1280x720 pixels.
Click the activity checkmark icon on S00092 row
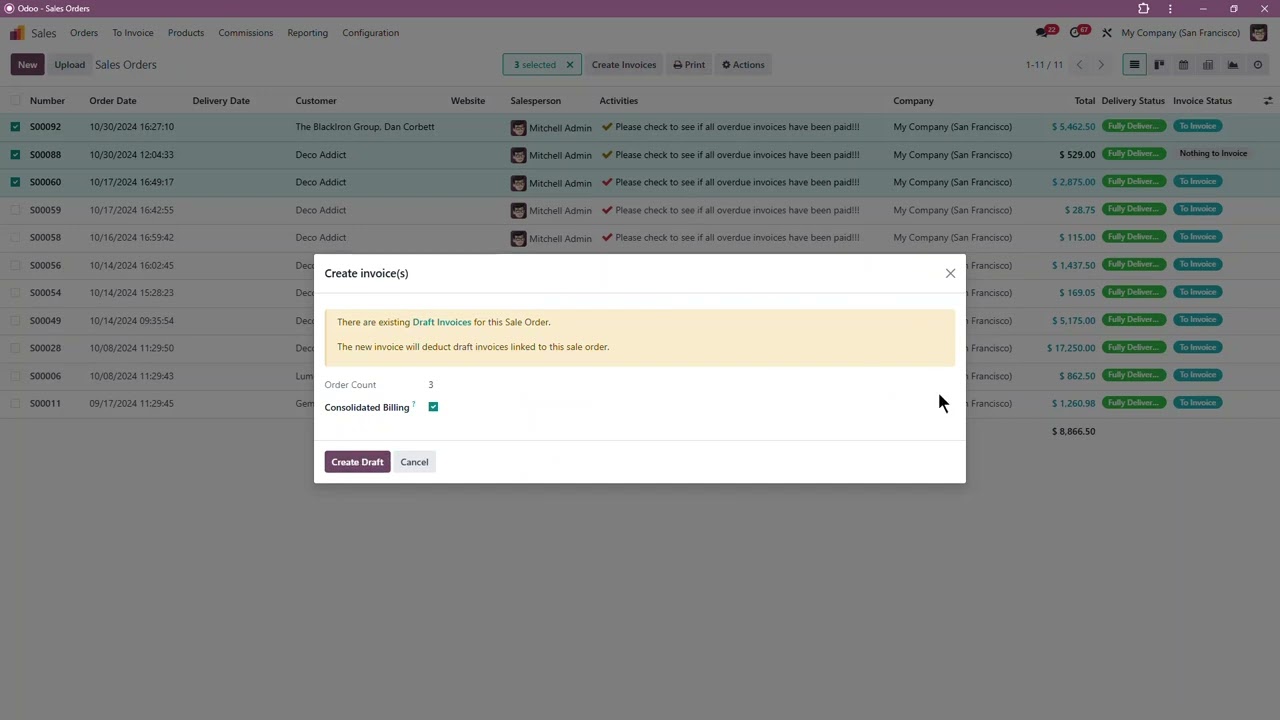(606, 127)
